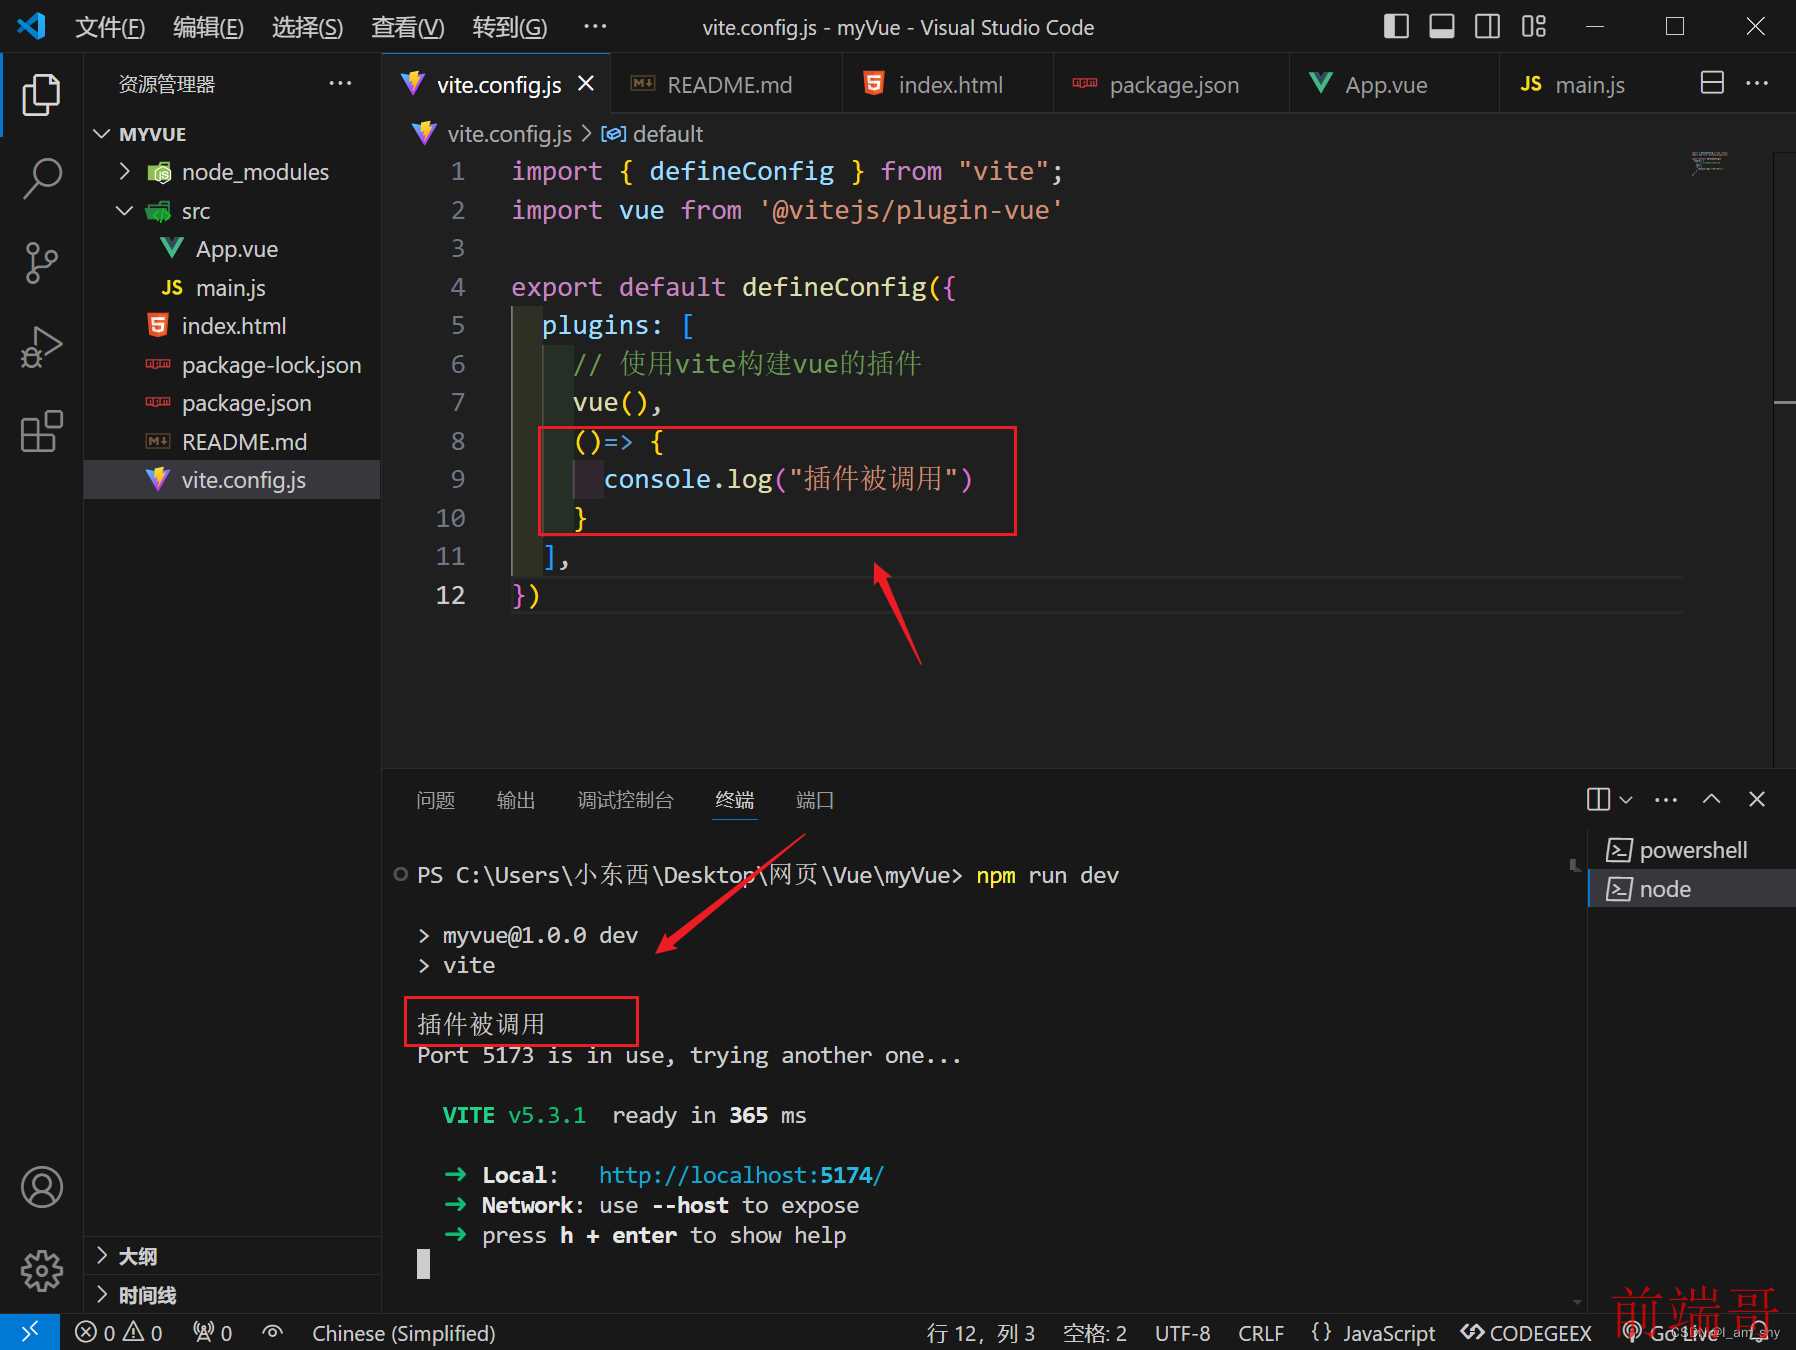Image resolution: width=1796 pixels, height=1350 pixels.
Task: Select the node terminal instance
Action: coord(1692,889)
